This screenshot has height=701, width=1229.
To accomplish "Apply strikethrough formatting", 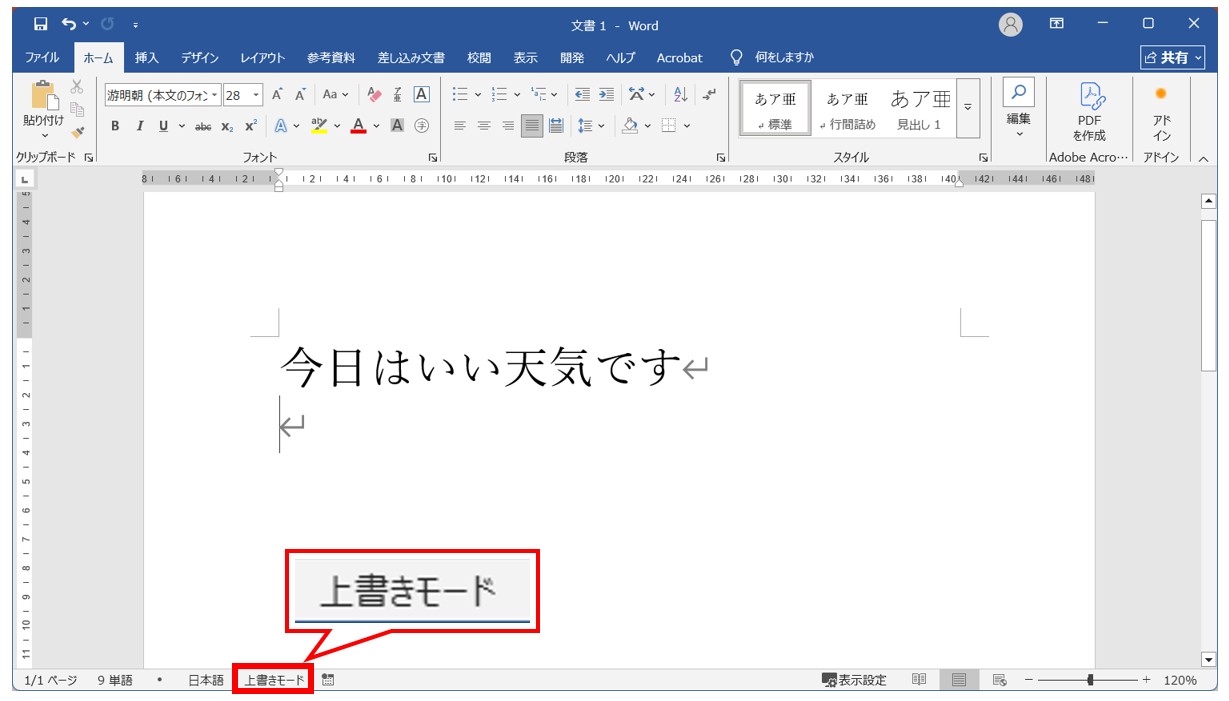I will [203, 126].
